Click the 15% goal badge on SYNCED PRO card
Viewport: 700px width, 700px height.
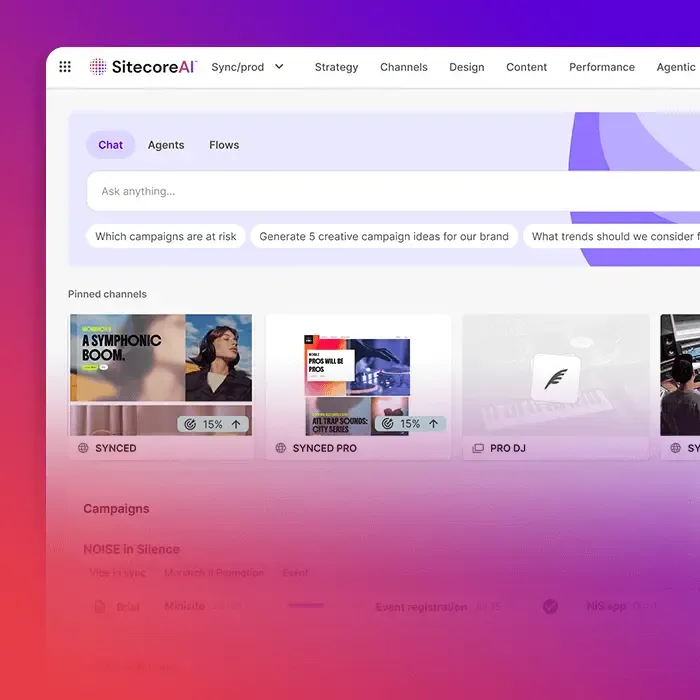pos(410,424)
